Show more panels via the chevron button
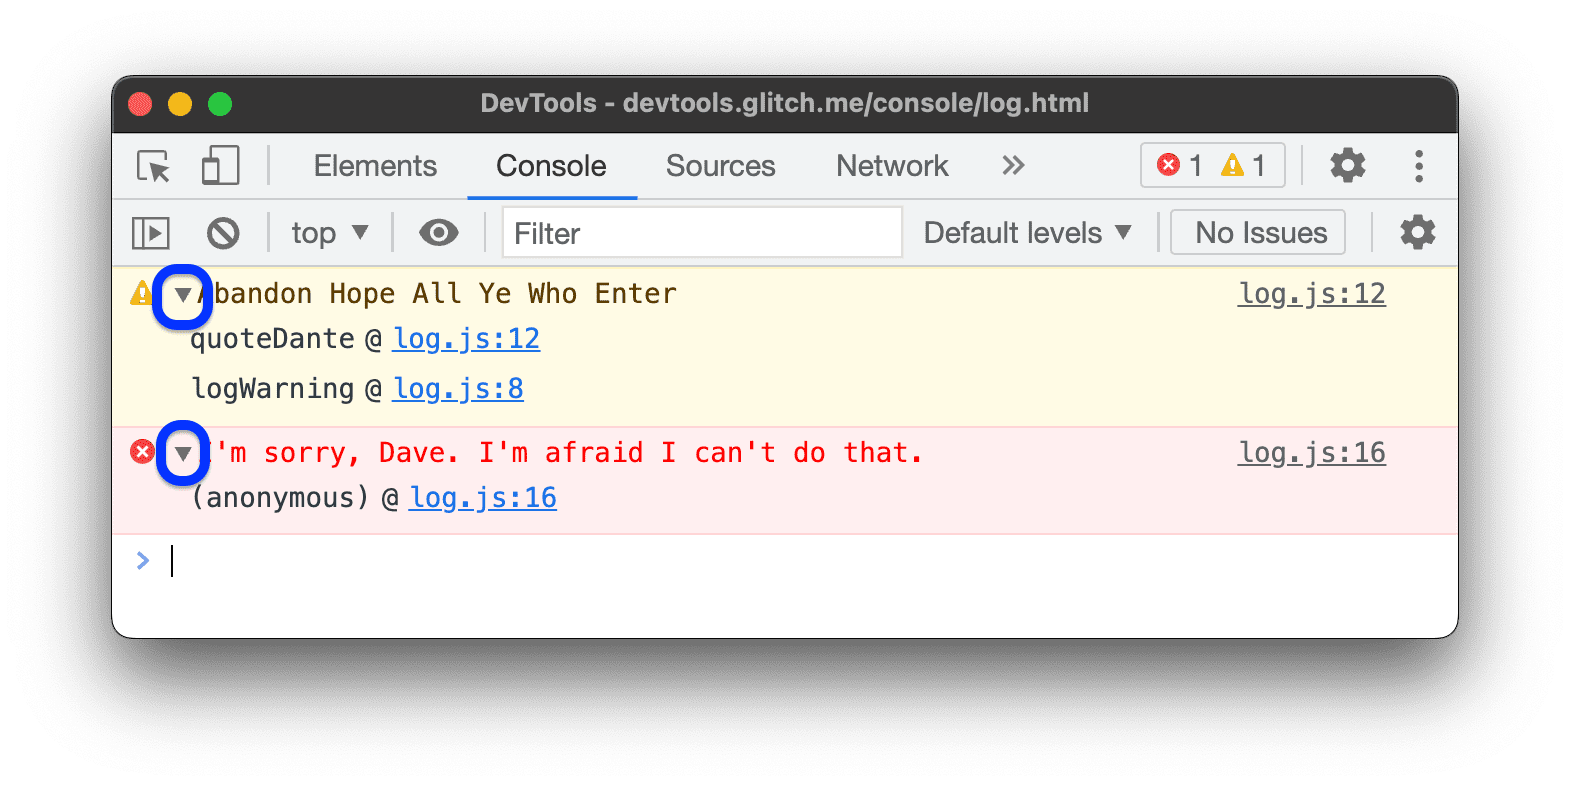1570x786 pixels. click(1012, 166)
